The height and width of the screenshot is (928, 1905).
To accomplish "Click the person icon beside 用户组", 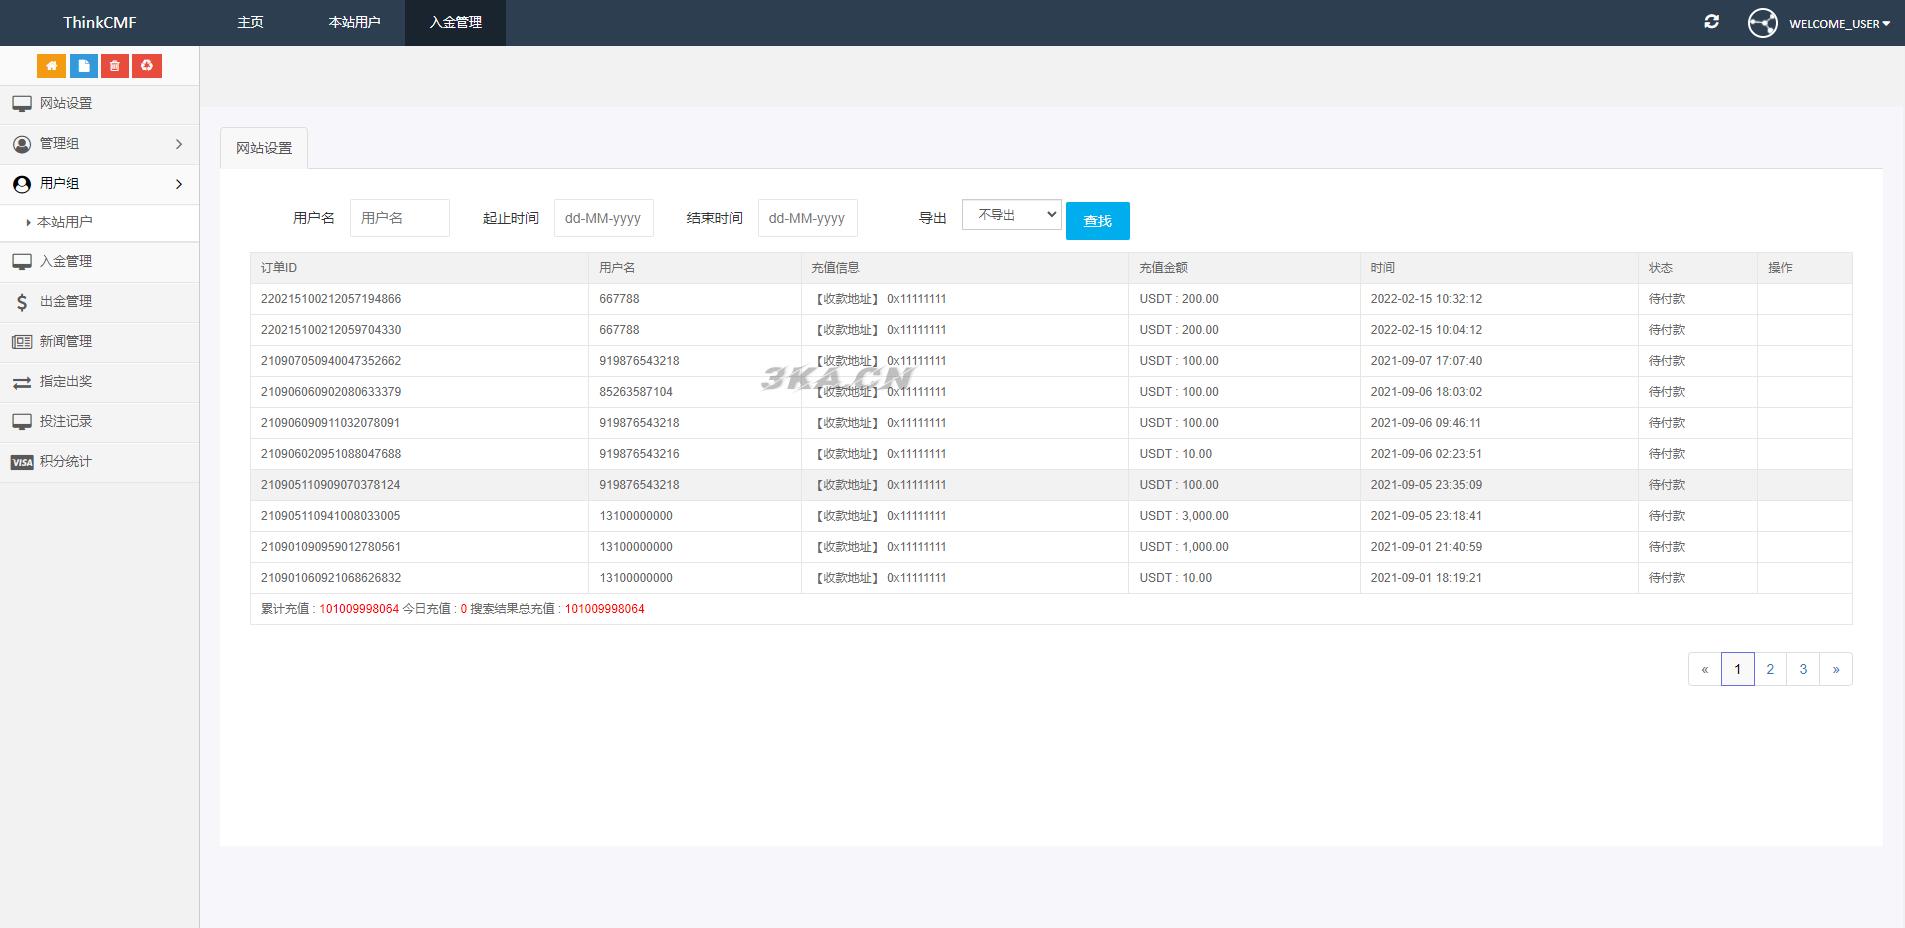I will pyautogui.click(x=22, y=184).
